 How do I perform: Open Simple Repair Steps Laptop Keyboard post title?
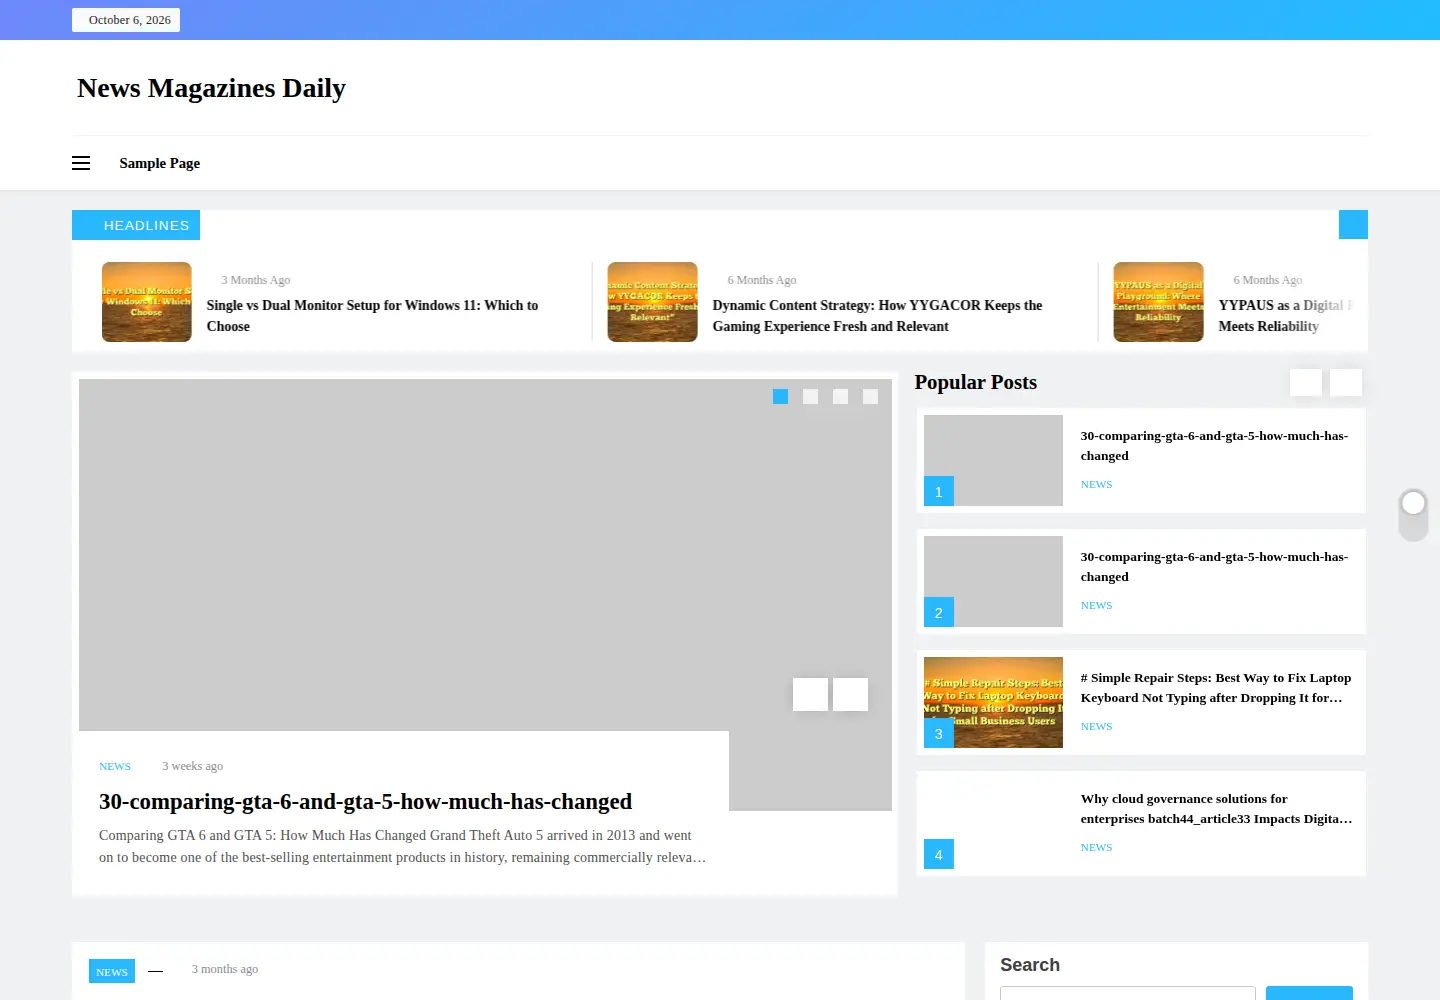[x=1216, y=688]
